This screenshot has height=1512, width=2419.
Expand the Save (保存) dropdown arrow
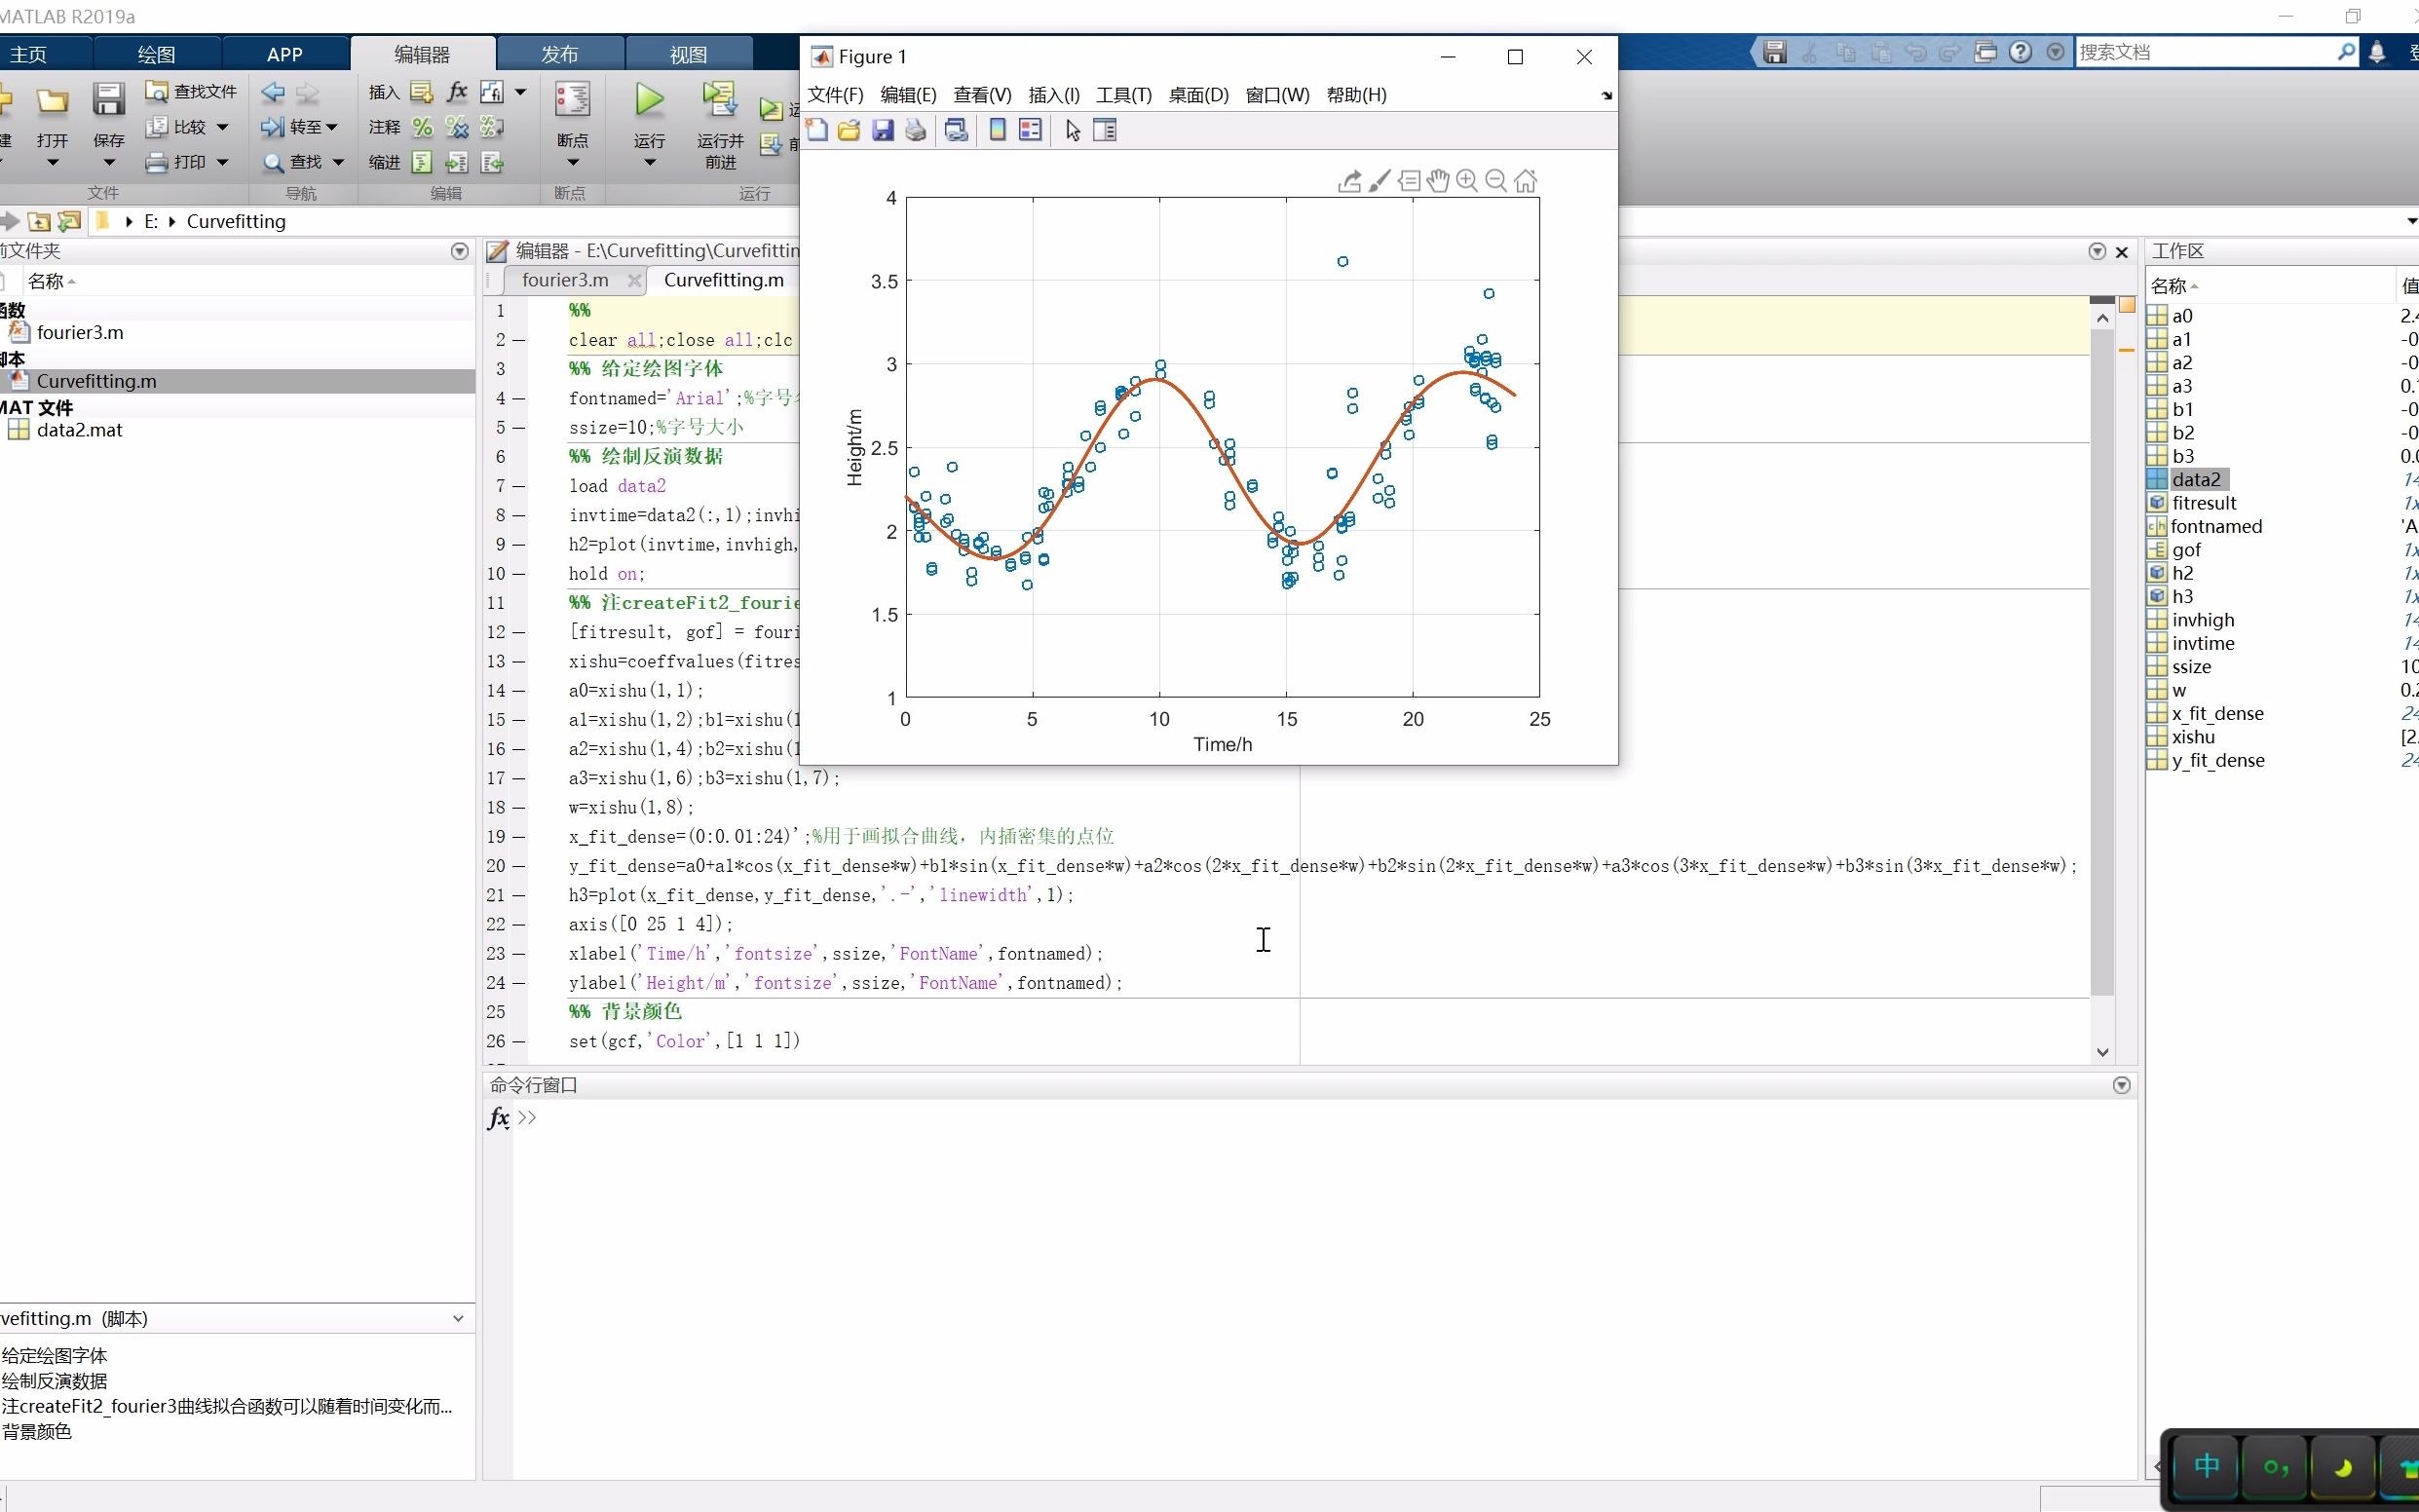pos(109,163)
